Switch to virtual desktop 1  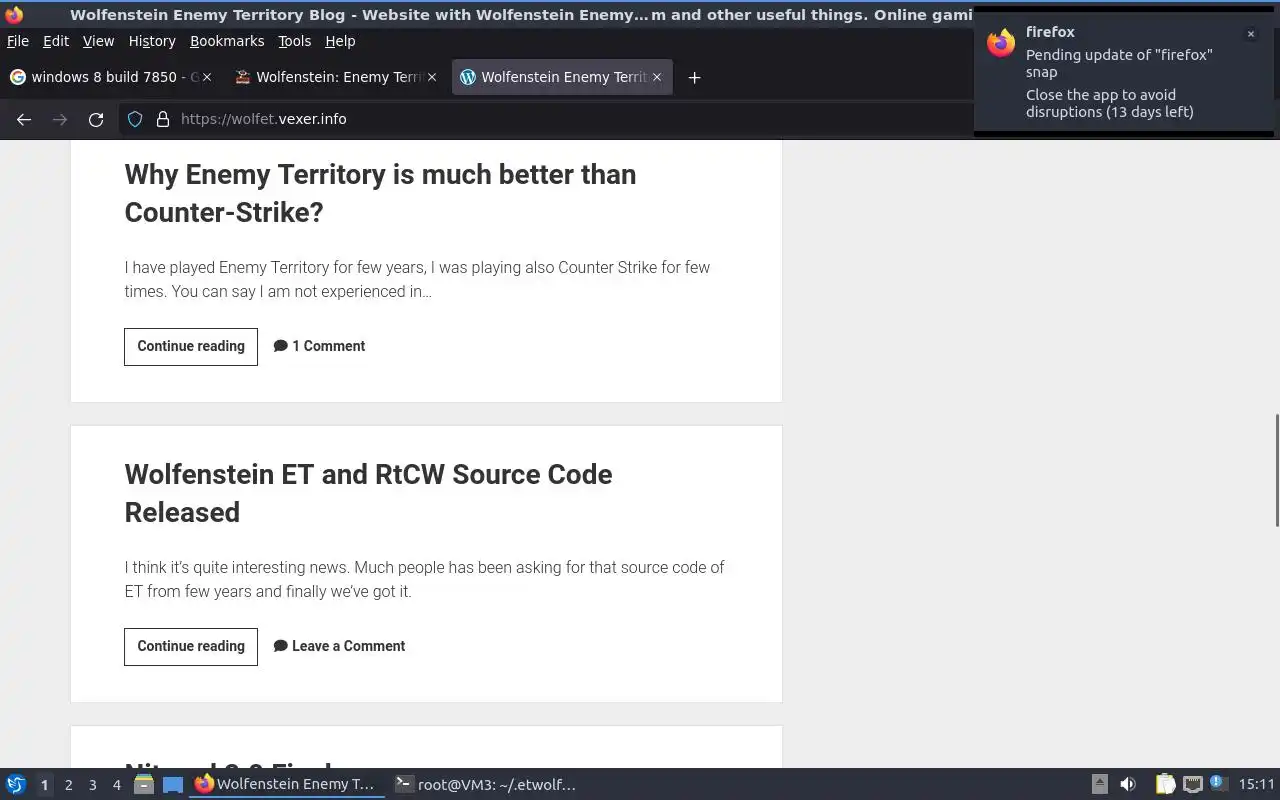click(x=44, y=785)
